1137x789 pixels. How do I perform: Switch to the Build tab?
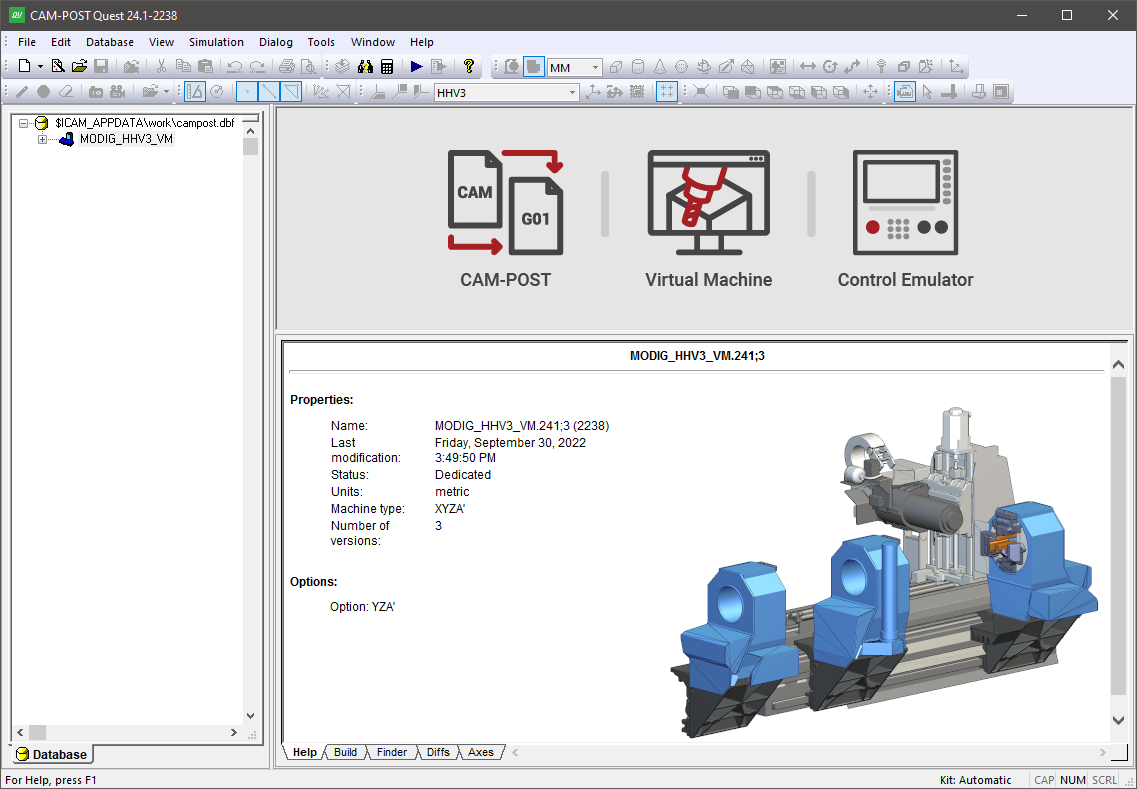(345, 752)
